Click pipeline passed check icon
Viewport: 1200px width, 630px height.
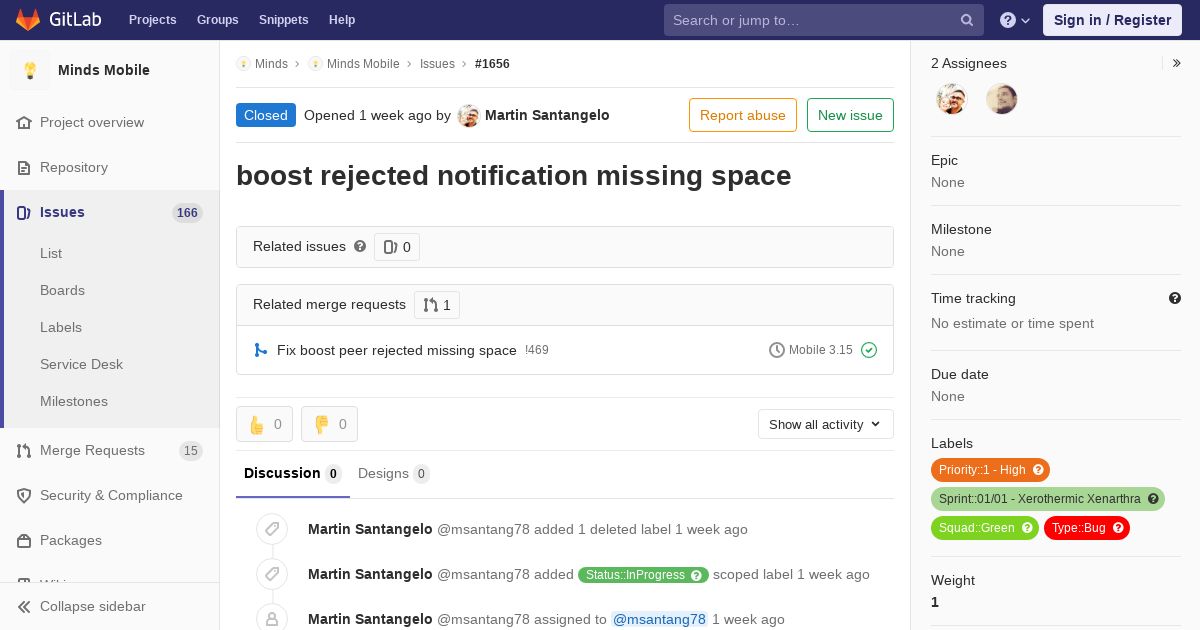pyautogui.click(x=869, y=350)
